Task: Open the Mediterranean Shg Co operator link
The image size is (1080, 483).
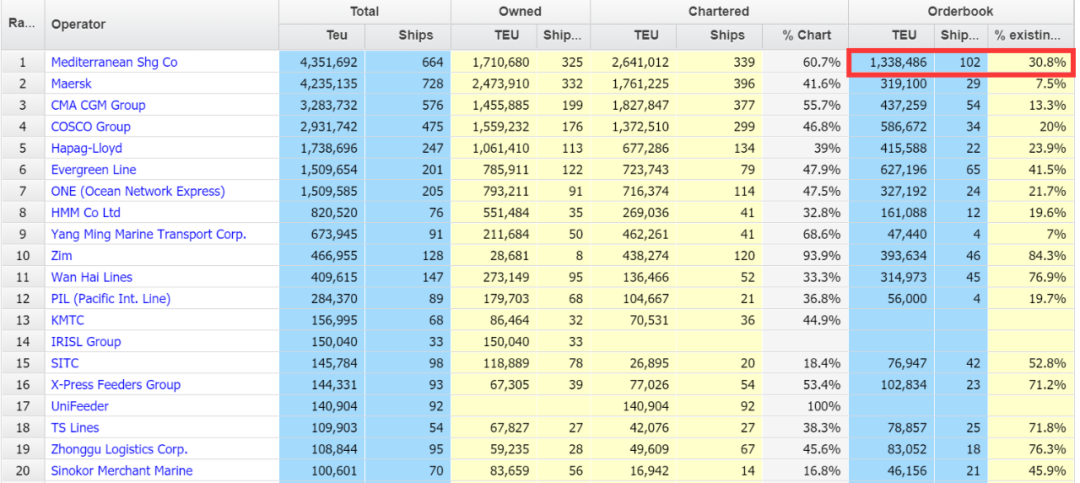Action: click(114, 62)
